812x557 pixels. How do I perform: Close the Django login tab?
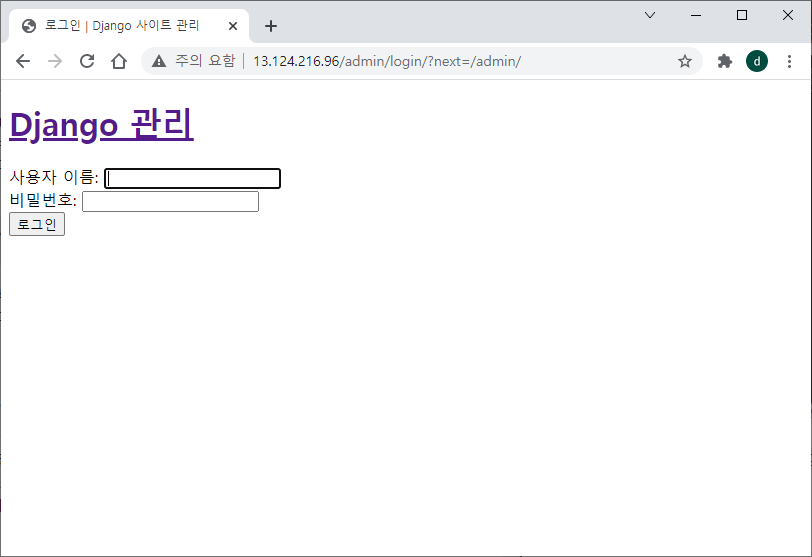pyautogui.click(x=233, y=26)
